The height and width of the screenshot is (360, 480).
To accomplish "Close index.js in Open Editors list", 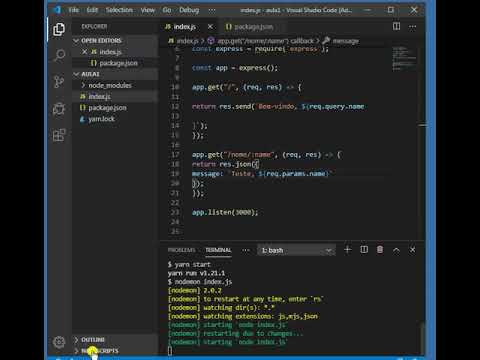I will pyautogui.click(x=84, y=52).
